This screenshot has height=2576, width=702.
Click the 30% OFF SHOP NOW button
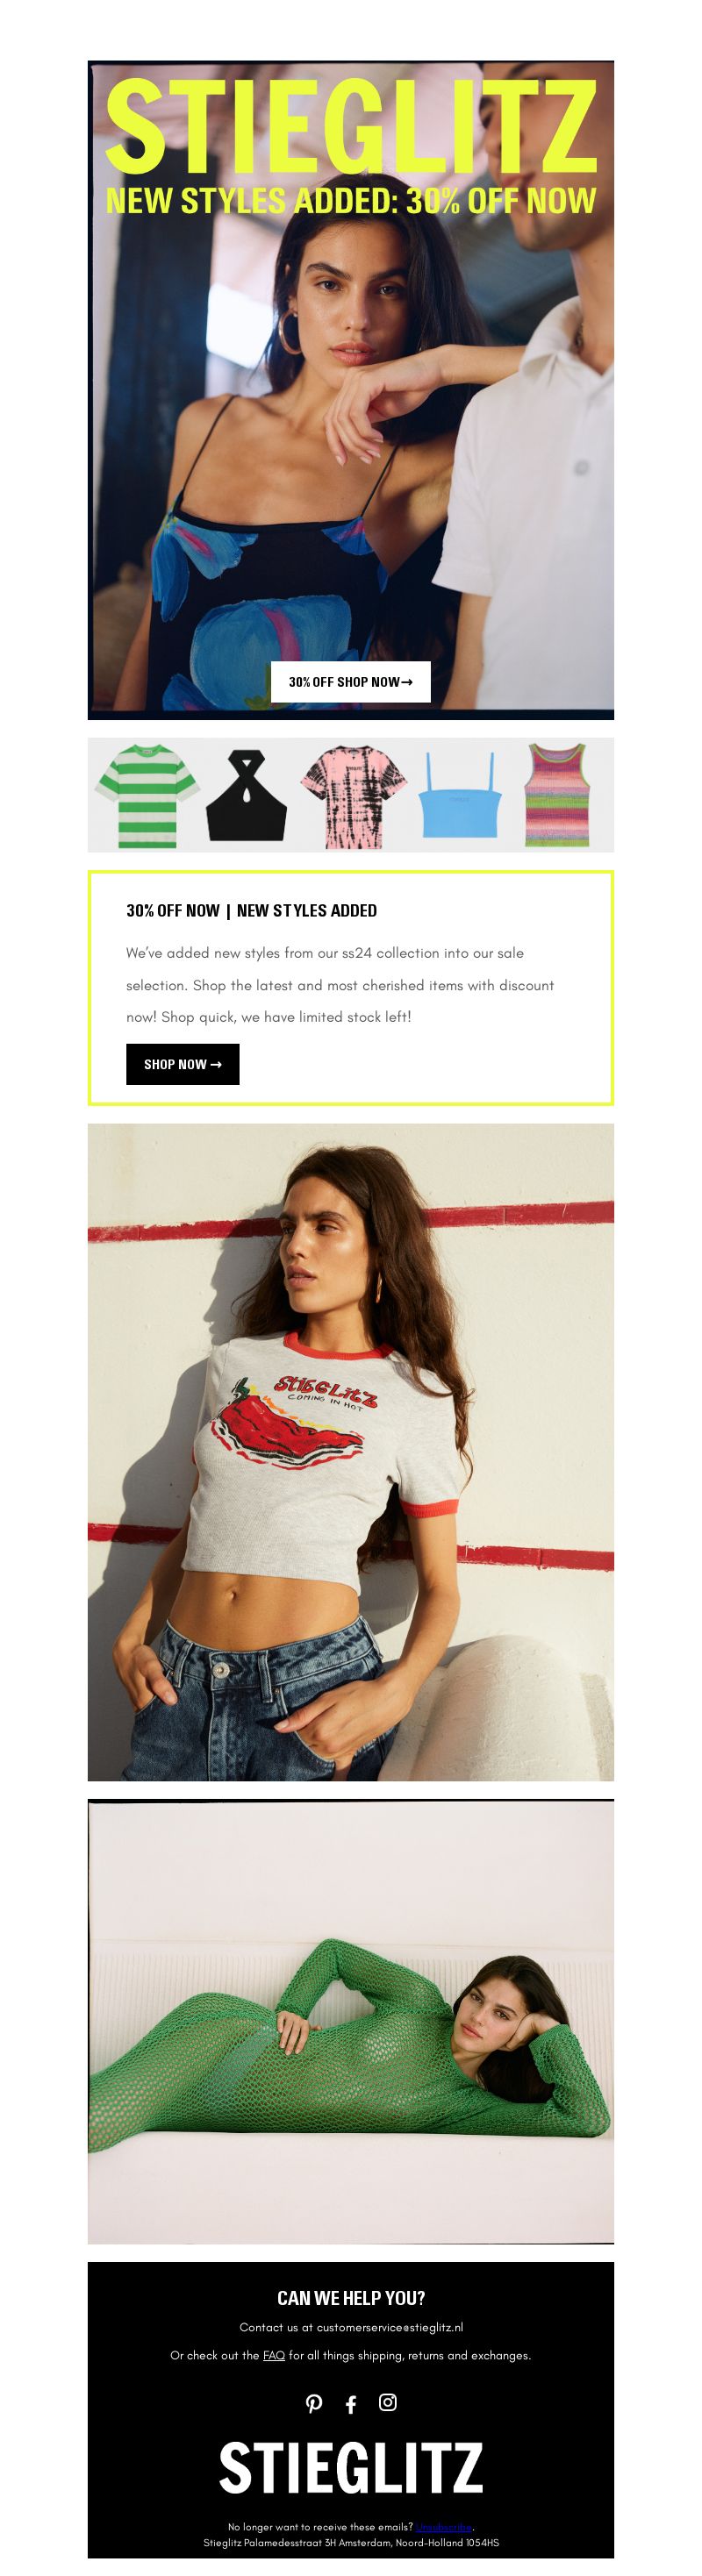click(x=351, y=682)
